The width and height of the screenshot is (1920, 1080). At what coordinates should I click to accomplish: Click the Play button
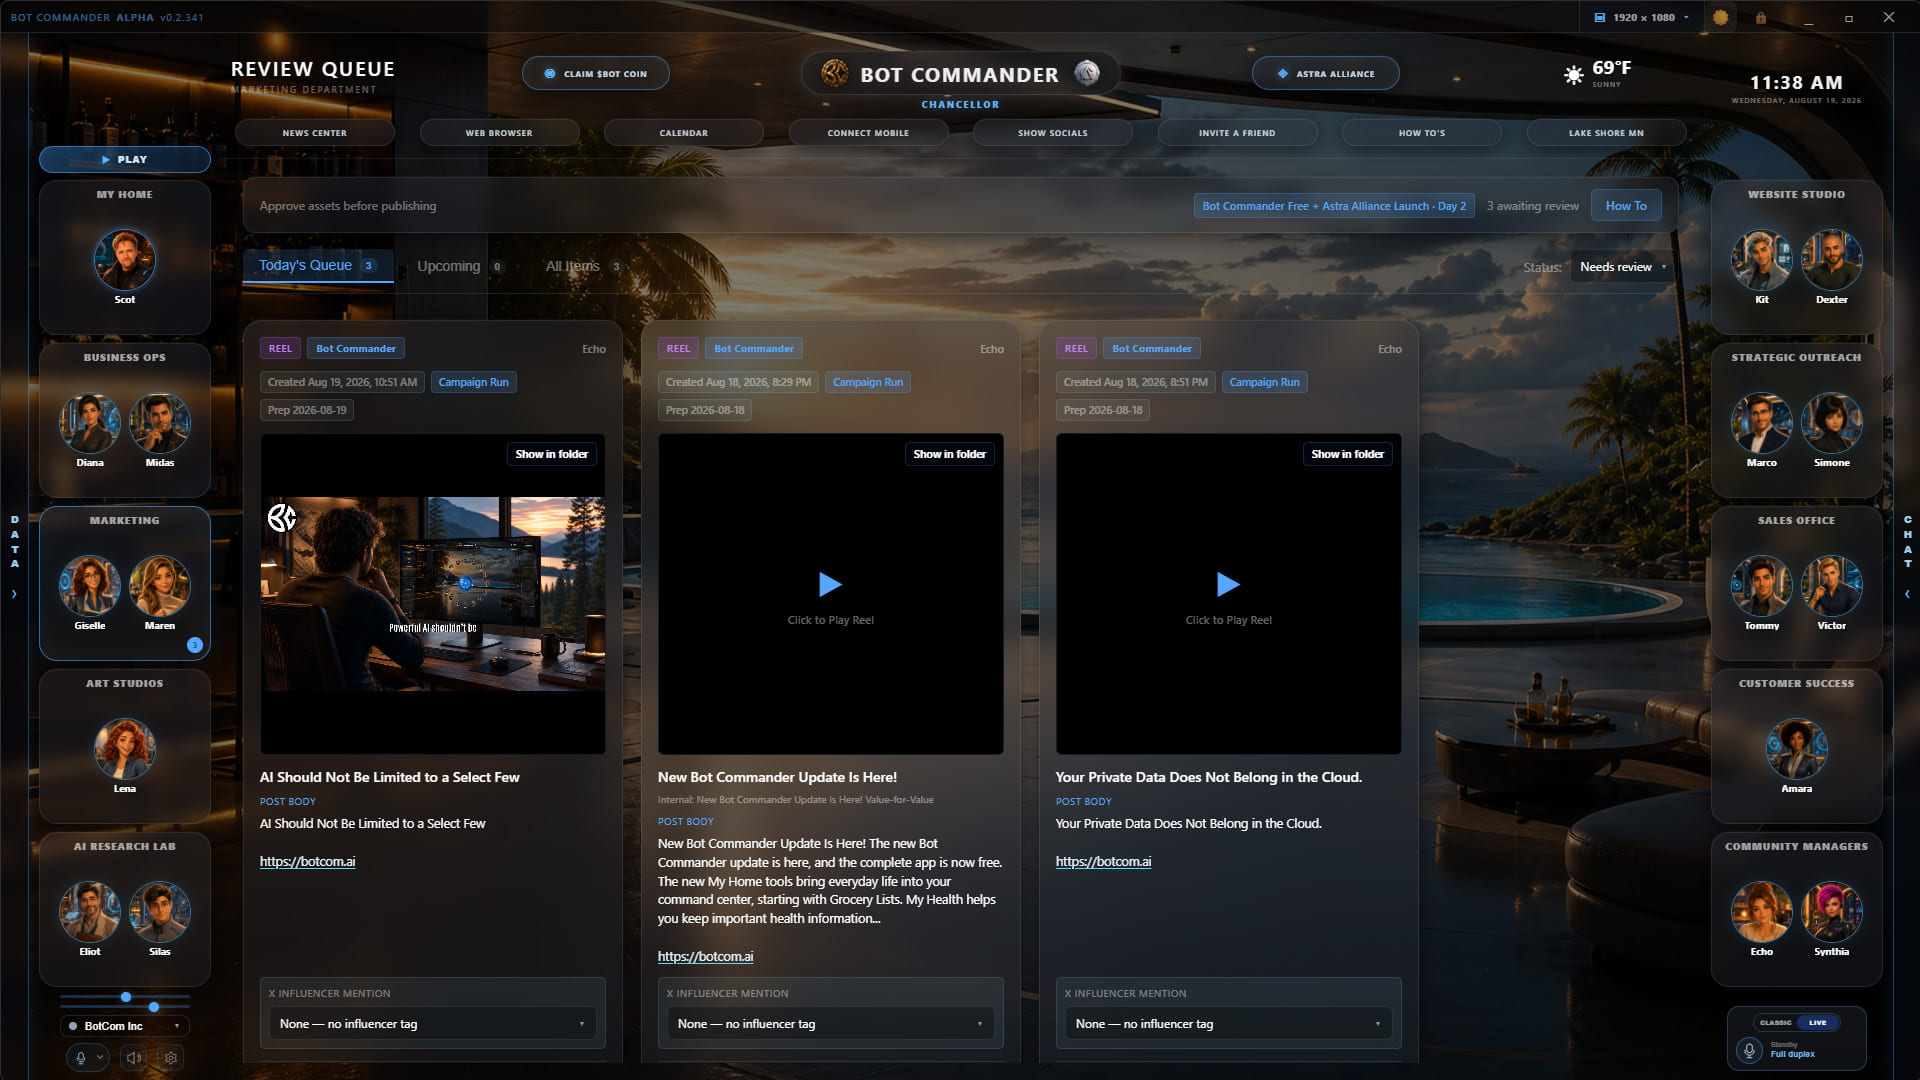coord(124,159)
